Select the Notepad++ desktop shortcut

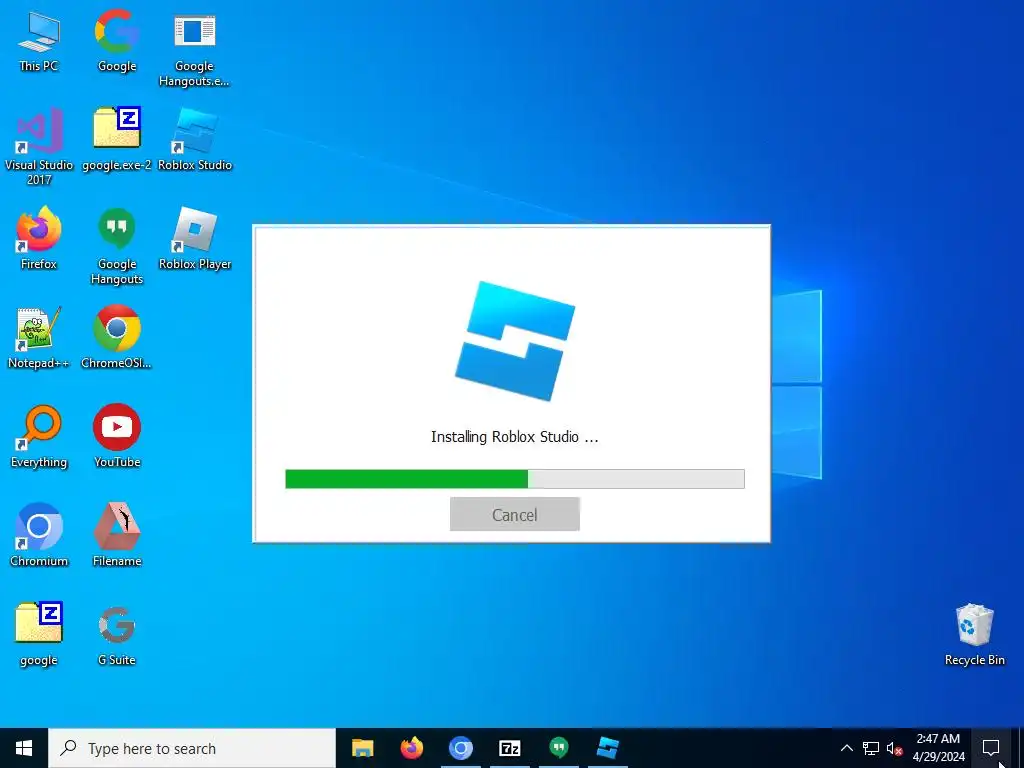point(39,338)
